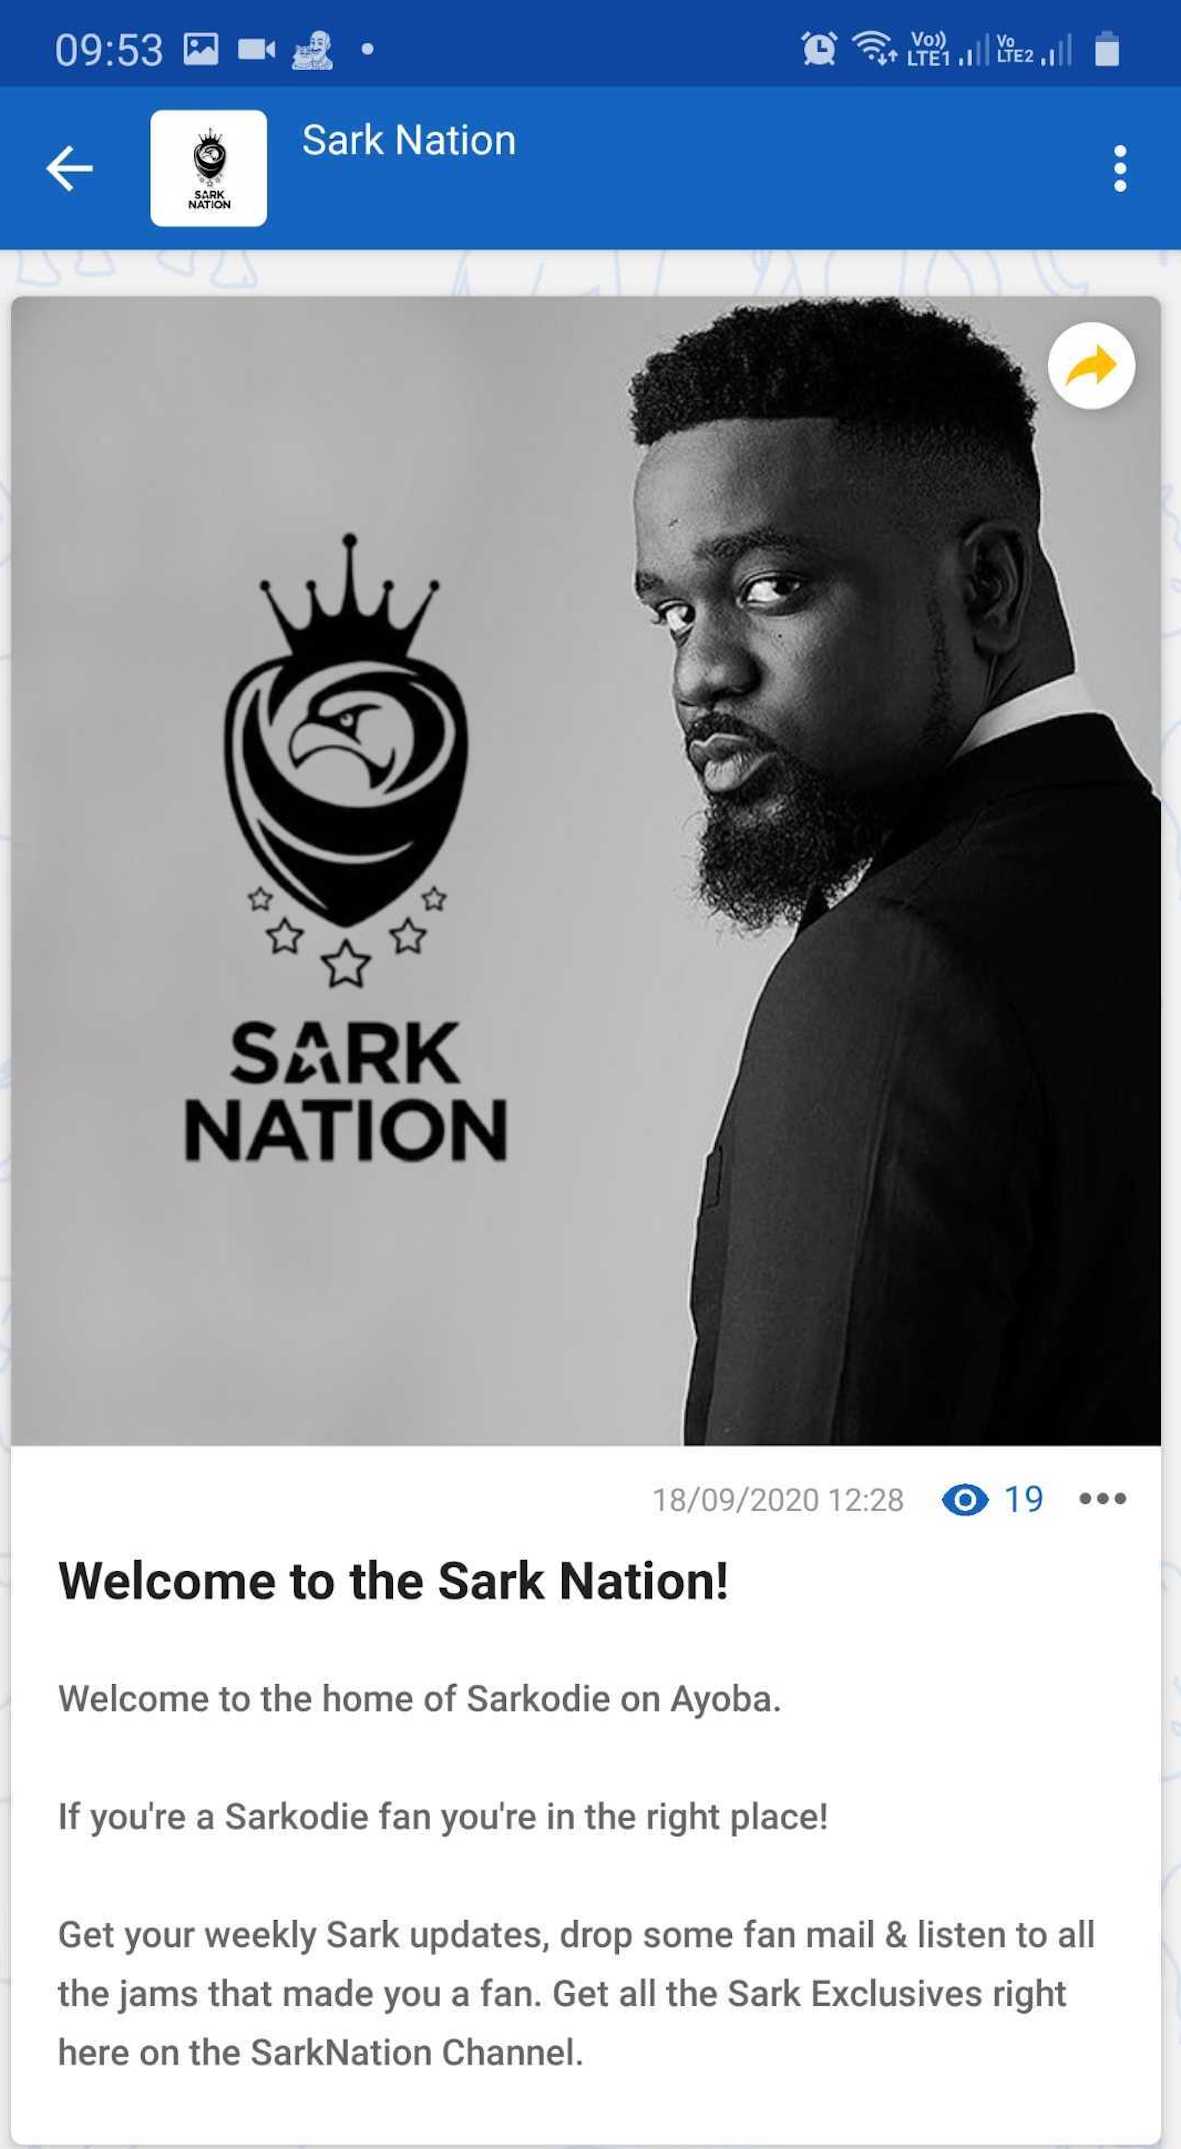Tap the eye views icon
The height and width of the screenshot is (2149, 1181).
(x=965, y=1499)
